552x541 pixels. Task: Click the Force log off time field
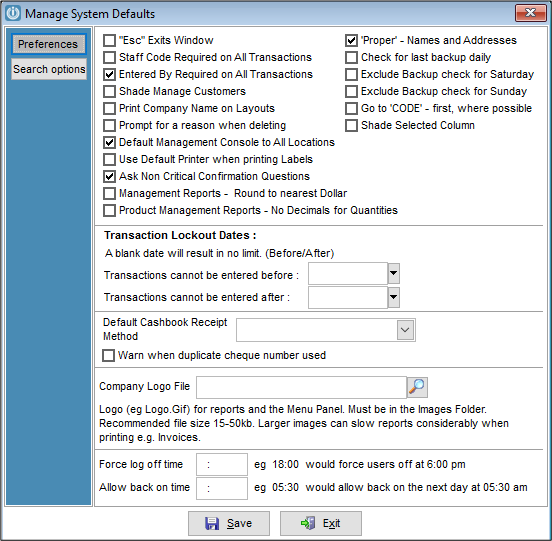pos(222,465)
